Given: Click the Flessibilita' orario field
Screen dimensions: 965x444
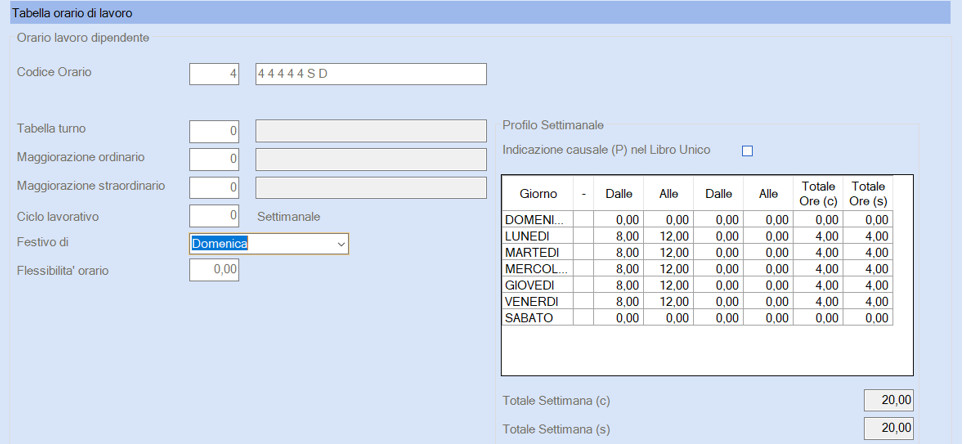Looking at the screenshot, I should pos(214,270).
